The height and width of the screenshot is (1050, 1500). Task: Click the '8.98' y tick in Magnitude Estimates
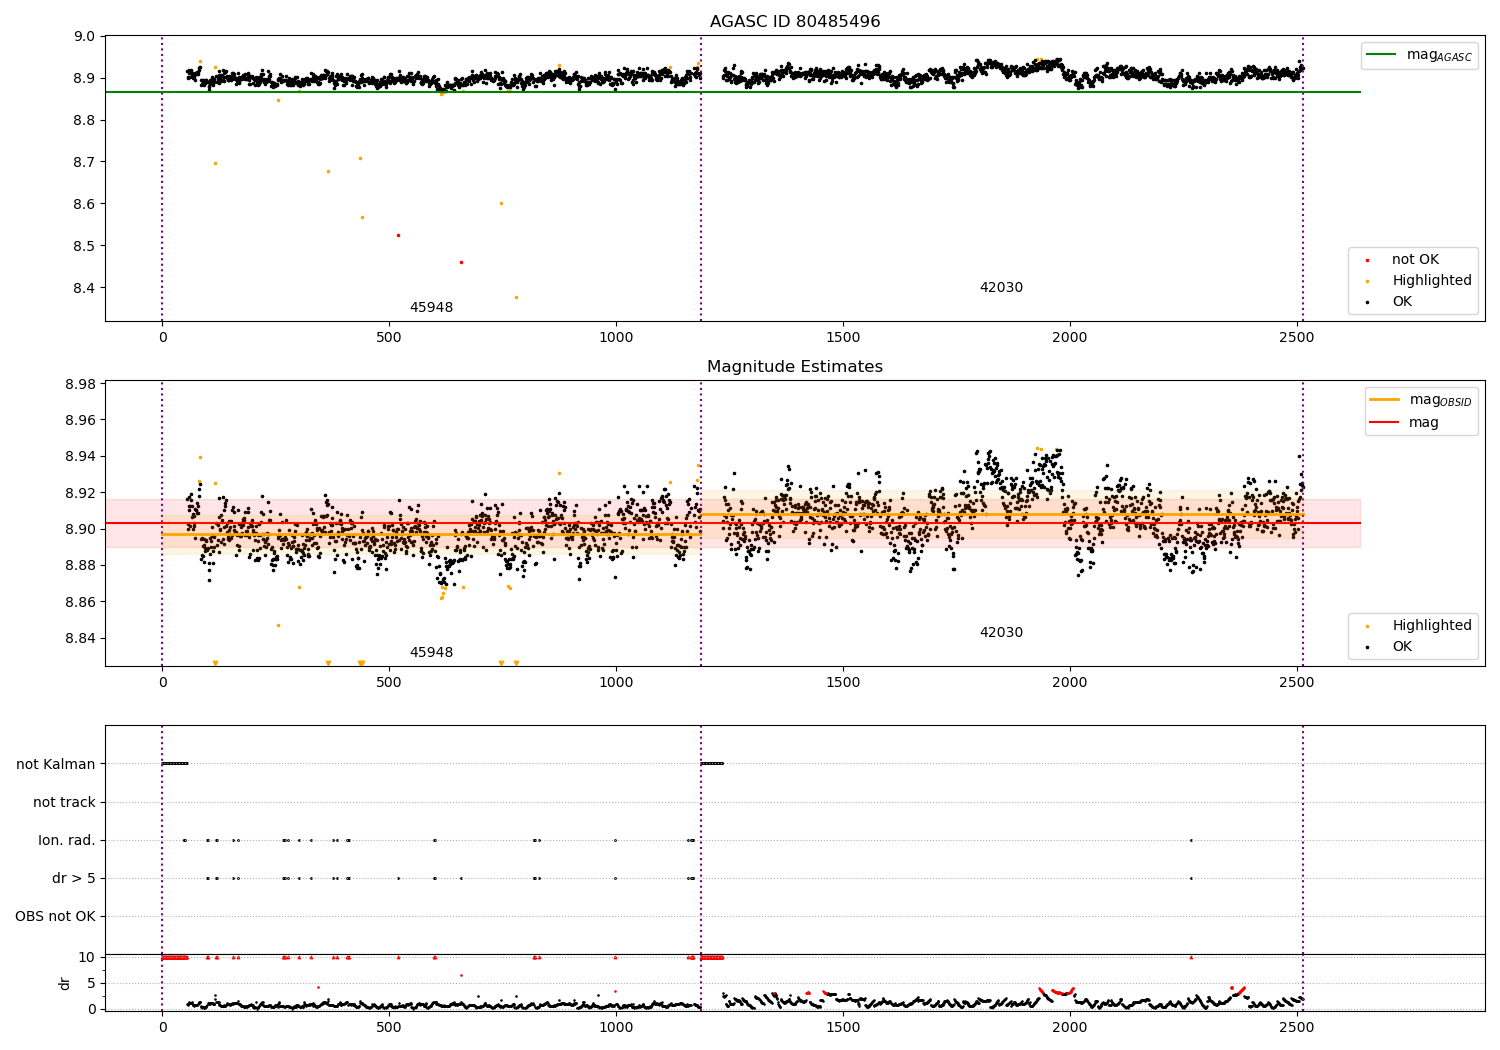point(80,385)
